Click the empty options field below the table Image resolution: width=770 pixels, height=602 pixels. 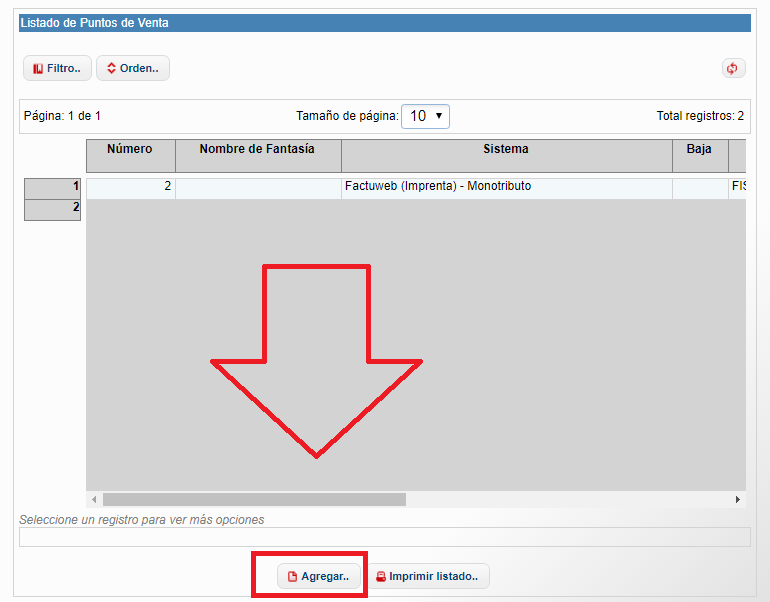pos(384,537)
